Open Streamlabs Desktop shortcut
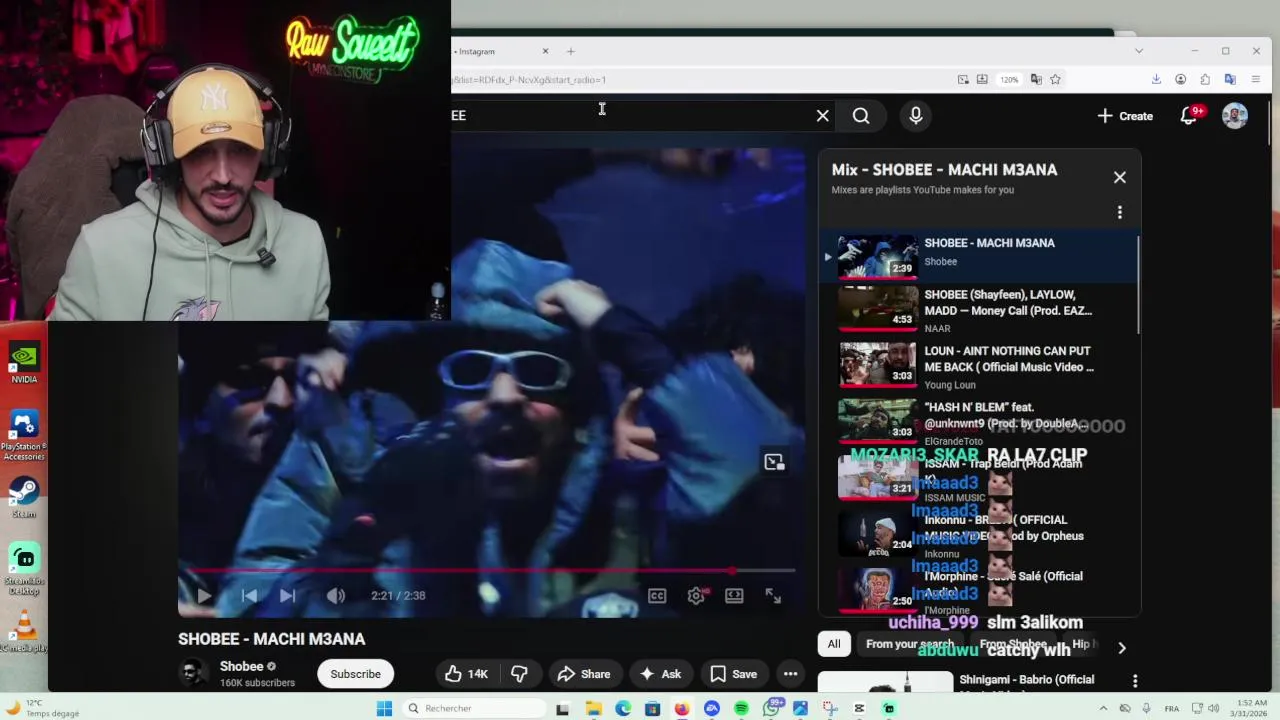1280x720 pixels. 24,568
